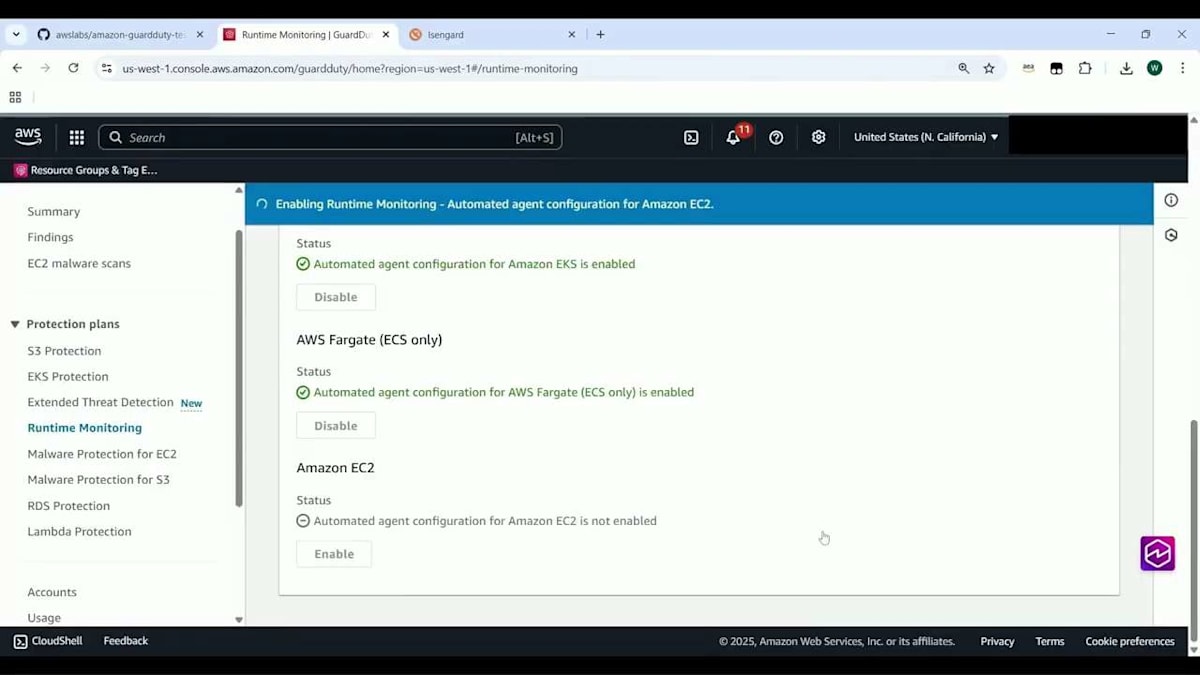Screen dimensions: 1200x675
Task: Reload the browser page
Action: point(73,68)
